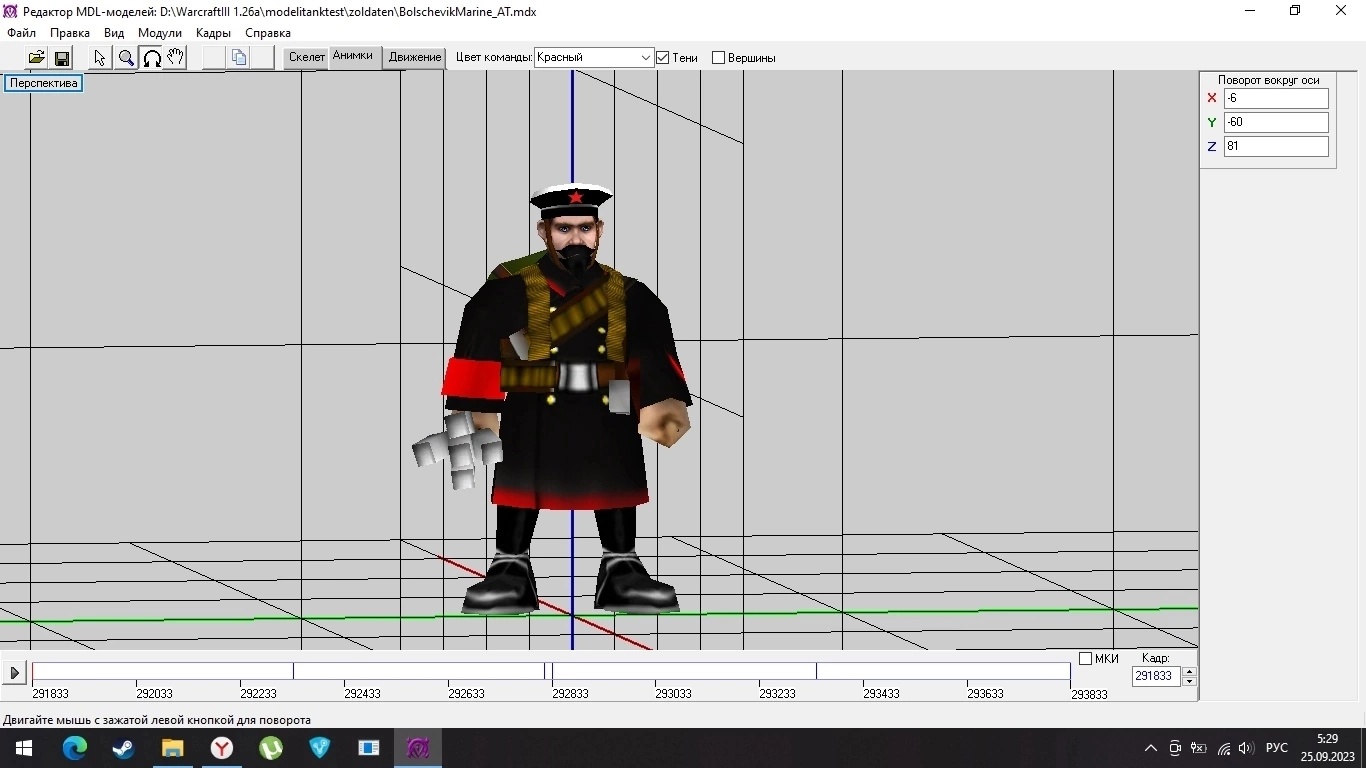Open uTorrent from the taskbar

click(x=271, y=748)
